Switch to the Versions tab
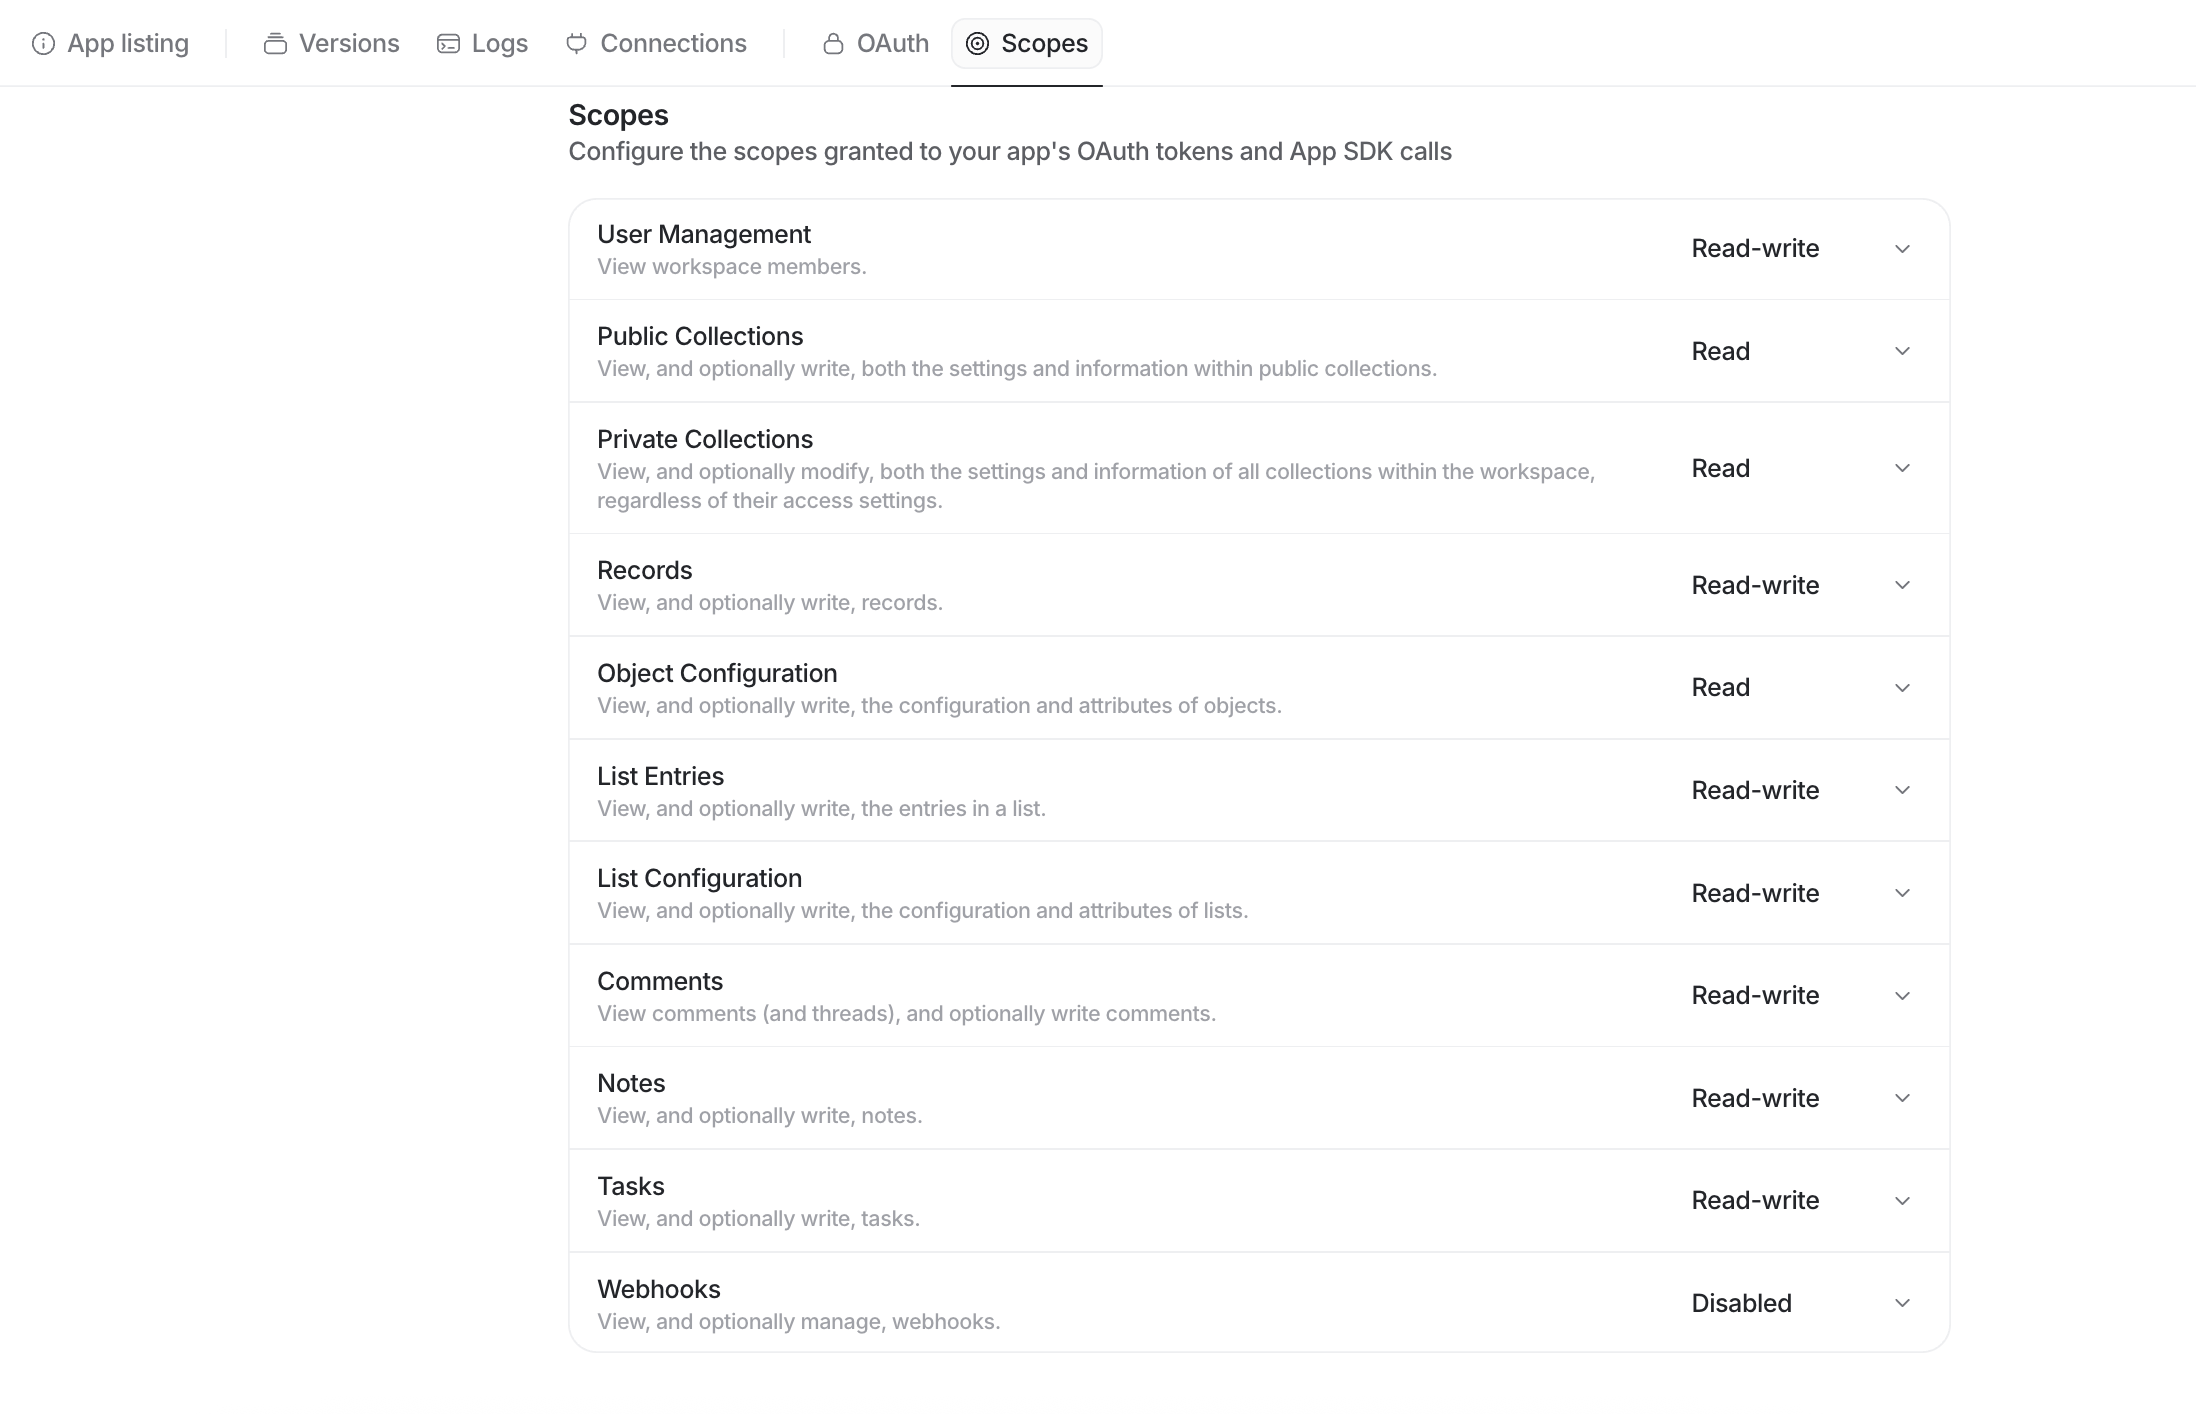The image size is (2196, 1414). (x=331, y=44)
